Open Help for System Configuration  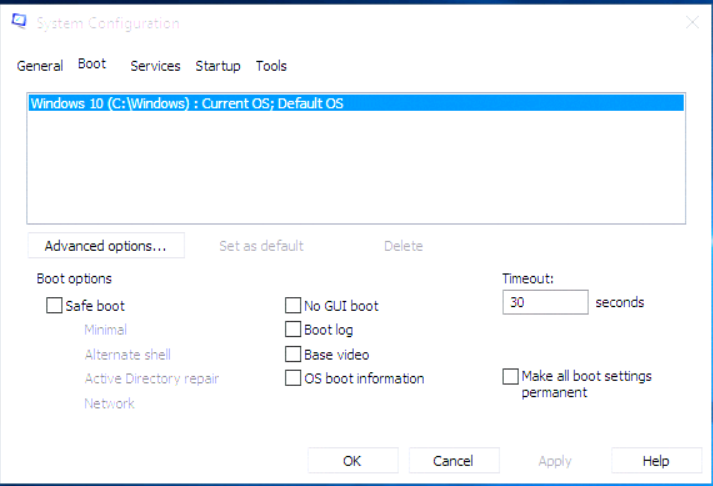tap(656, 461)
